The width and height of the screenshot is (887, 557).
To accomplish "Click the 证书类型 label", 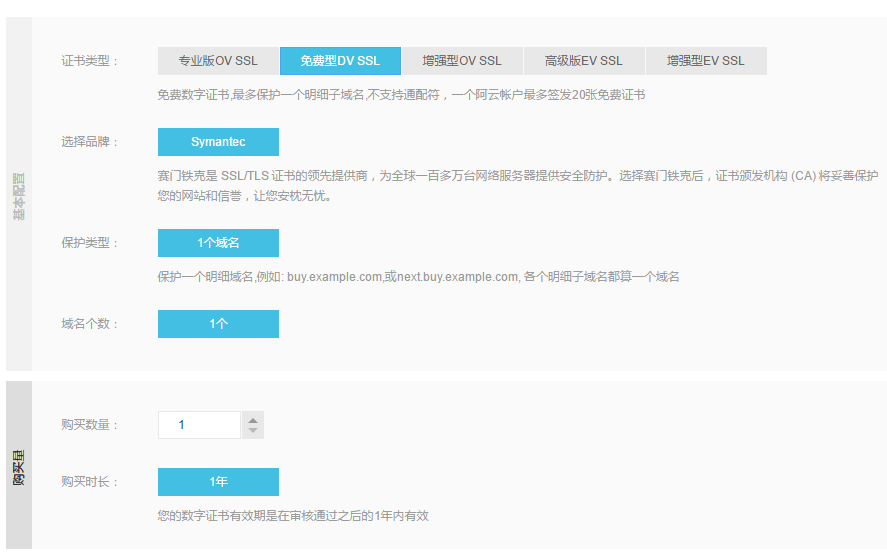I will click(89, 61).
